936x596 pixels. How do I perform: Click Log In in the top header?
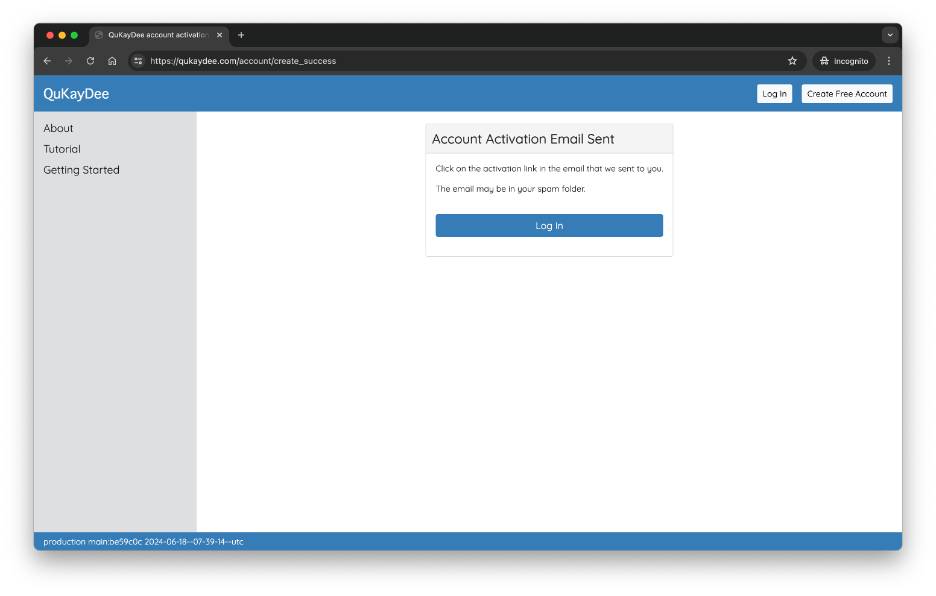click(774, 94)
